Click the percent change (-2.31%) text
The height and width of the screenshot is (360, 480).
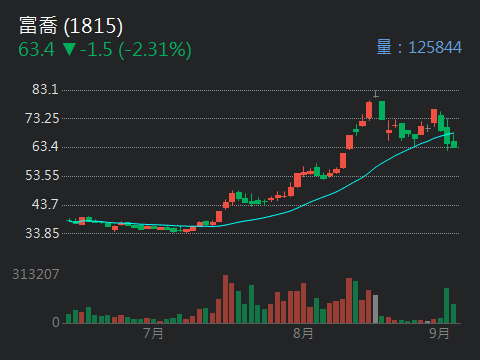[x=155, y=50]
